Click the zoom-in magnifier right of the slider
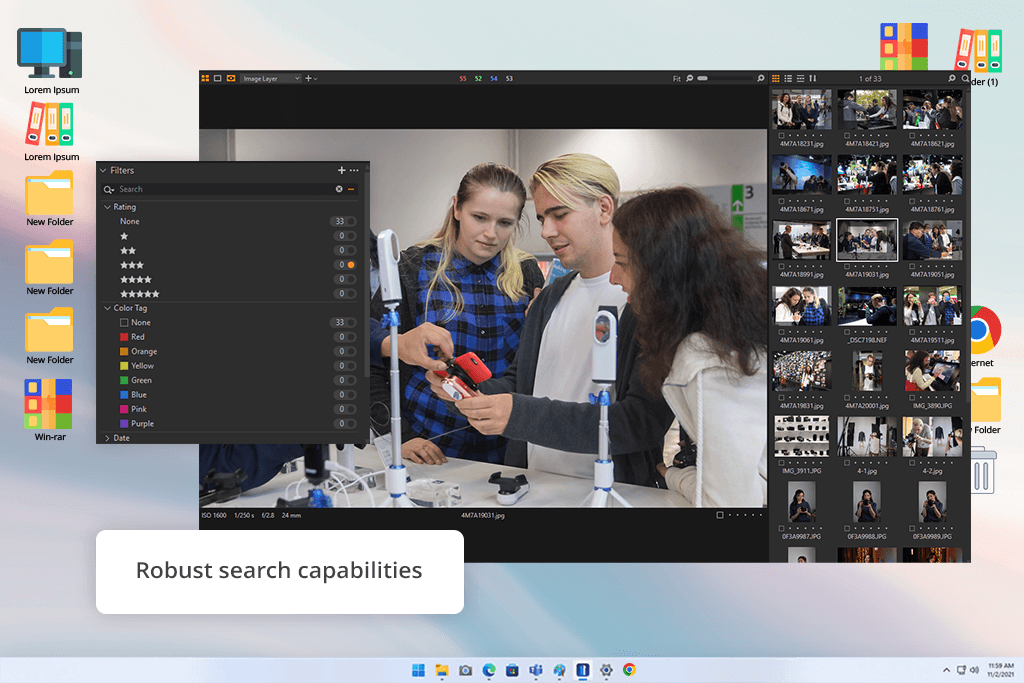The width and height of the screenshot is (1024, 683). point(760,78)
